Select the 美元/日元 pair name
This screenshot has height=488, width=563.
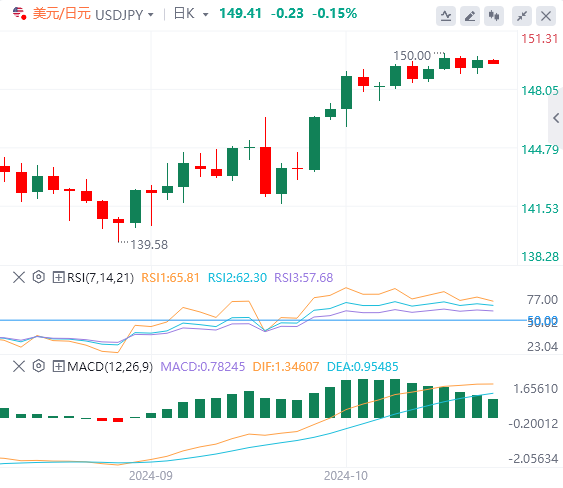coord(61,14)
